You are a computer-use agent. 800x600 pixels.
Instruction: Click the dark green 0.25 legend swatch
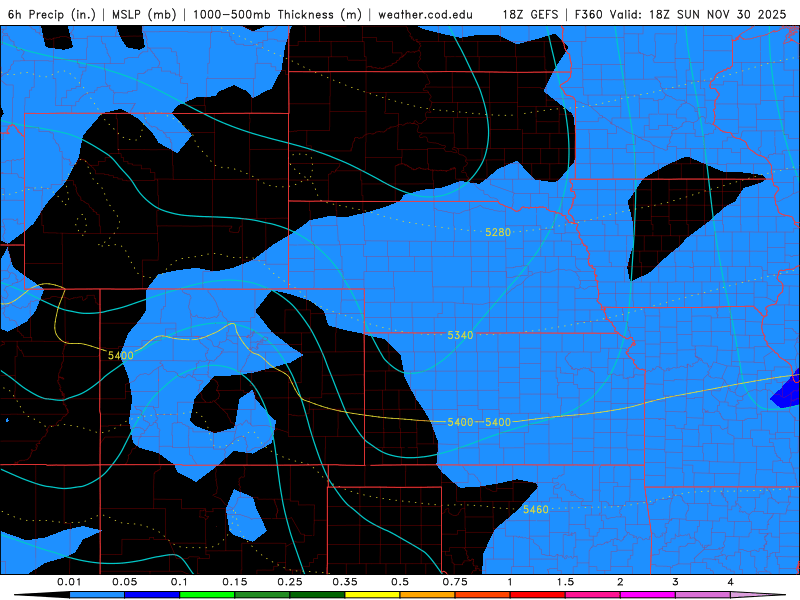click(317, 595)
